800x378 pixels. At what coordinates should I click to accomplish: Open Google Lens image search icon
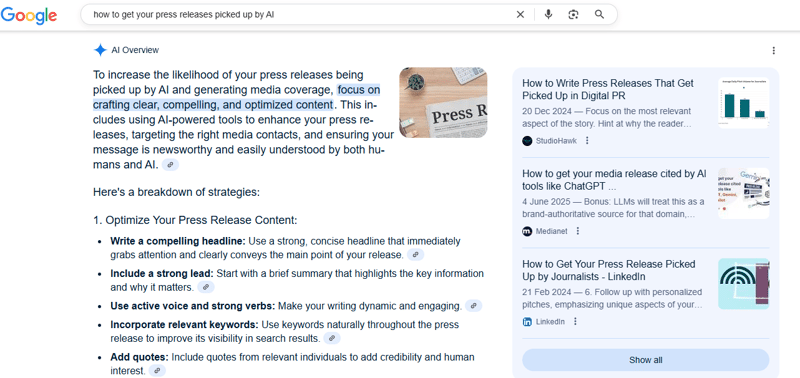click(x=573, y=15)
